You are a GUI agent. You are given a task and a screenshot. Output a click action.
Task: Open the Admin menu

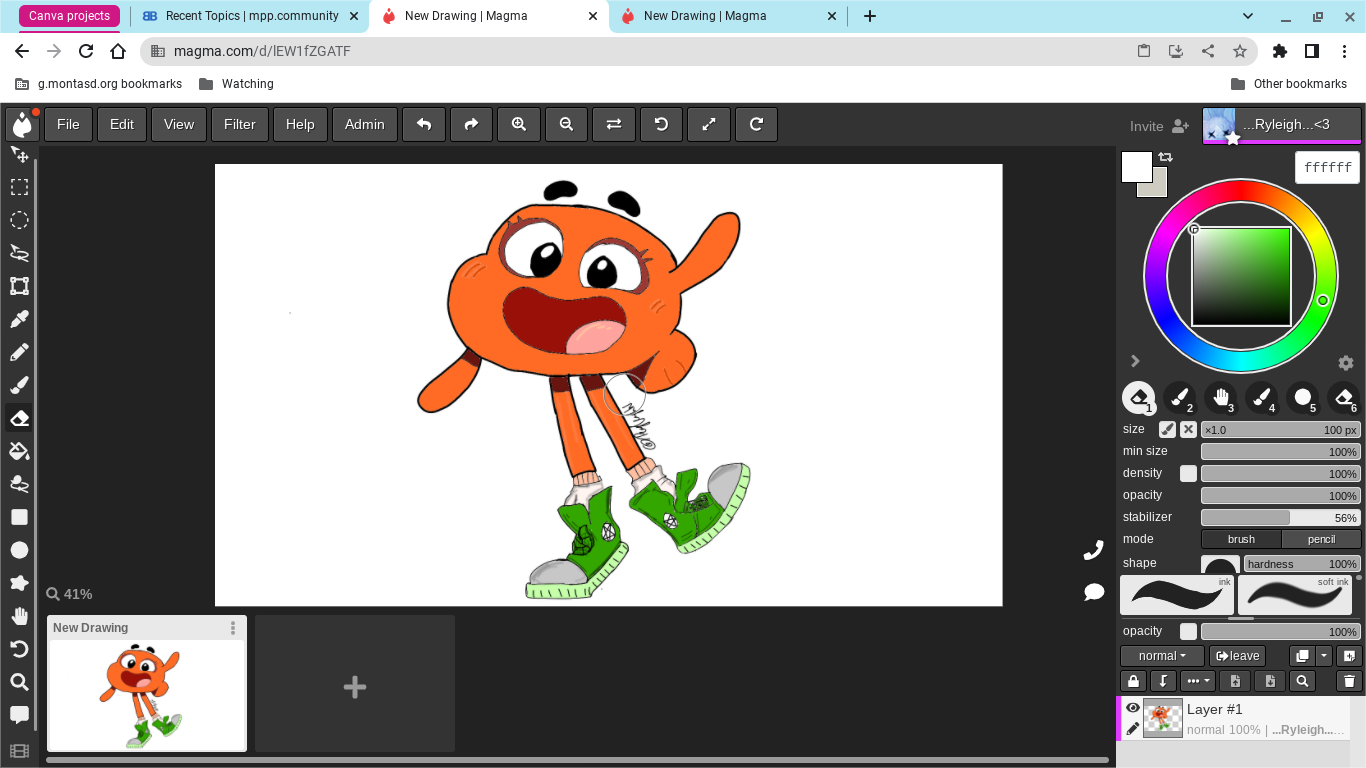(365, 124)
